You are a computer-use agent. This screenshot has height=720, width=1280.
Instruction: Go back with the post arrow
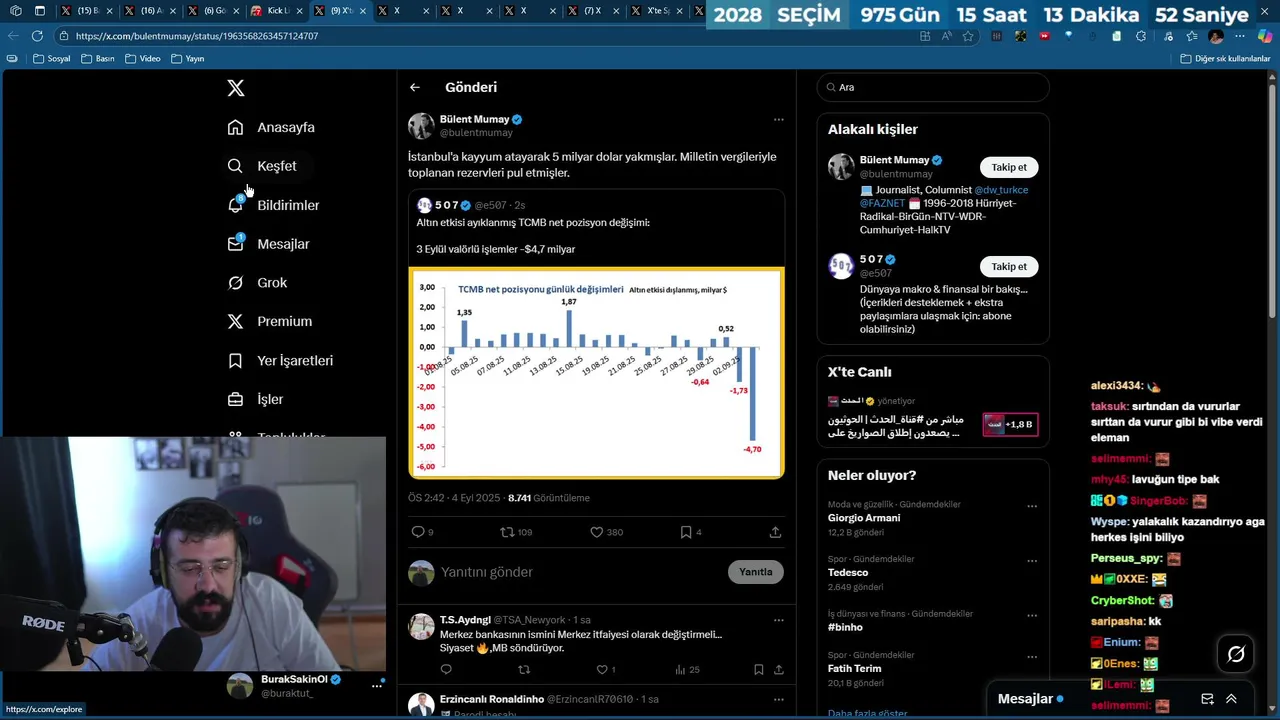415,88
